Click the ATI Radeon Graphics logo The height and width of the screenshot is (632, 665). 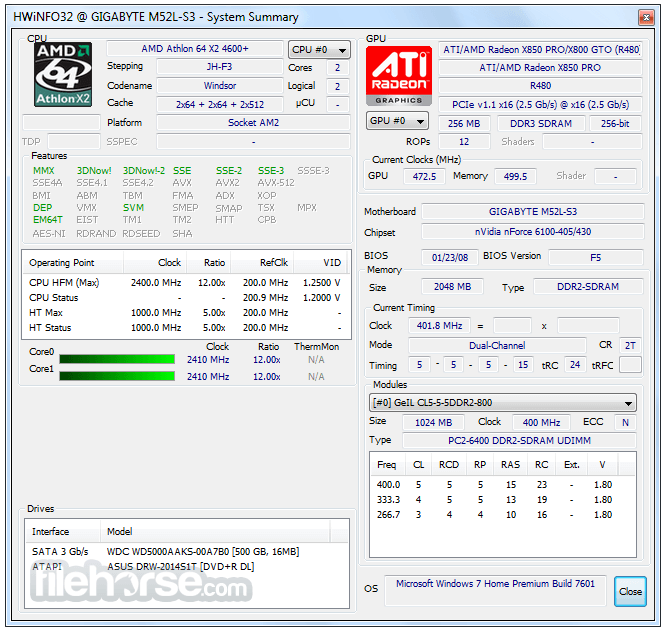(x=399, y=76)
